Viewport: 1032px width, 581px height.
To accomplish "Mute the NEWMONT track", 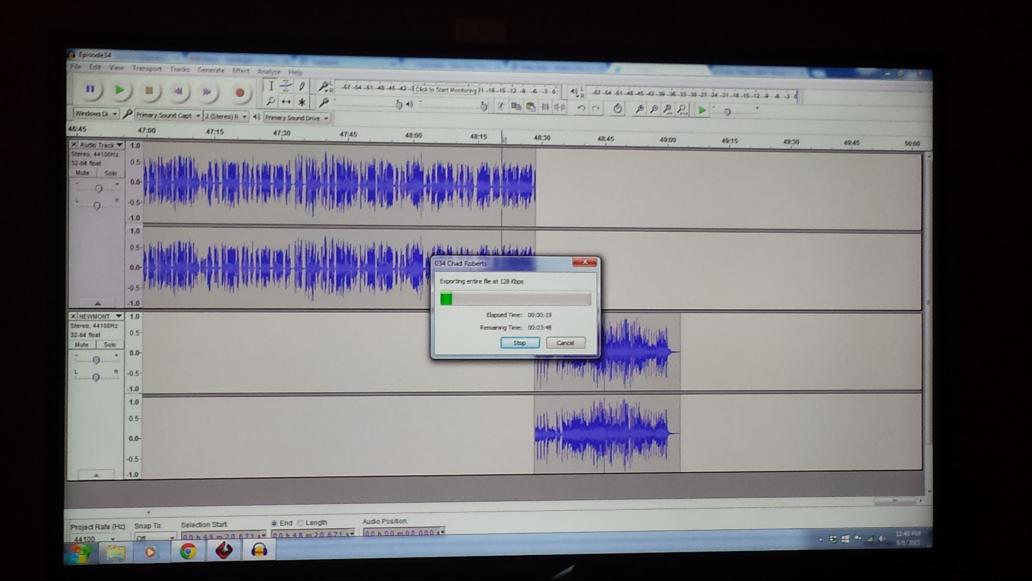I will pyautogui.click(x=82, y=344).
